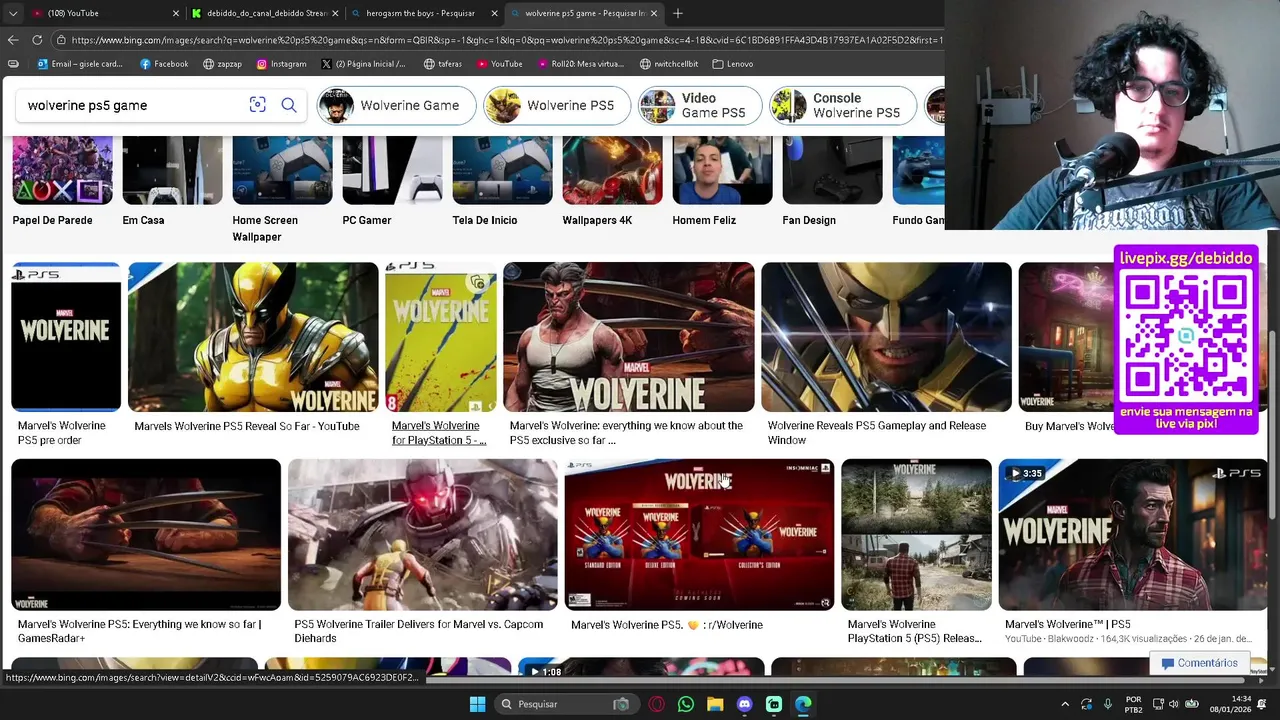Open the taferas bookmark
The height and width of the screenshot is (720, 1280).
coord(443,64)
